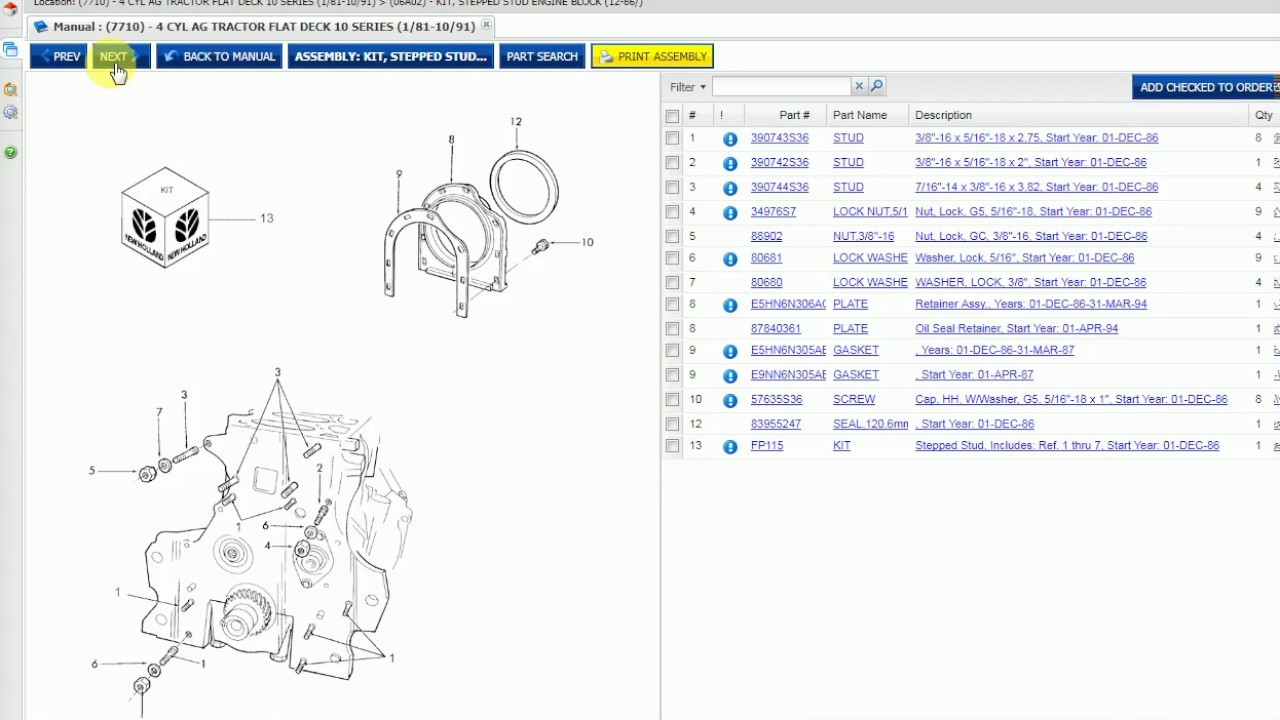Viewport: 1280px width, 720px height.
Task: Open the SEAL,120.6mm part name link
Action: pos(870,424)
